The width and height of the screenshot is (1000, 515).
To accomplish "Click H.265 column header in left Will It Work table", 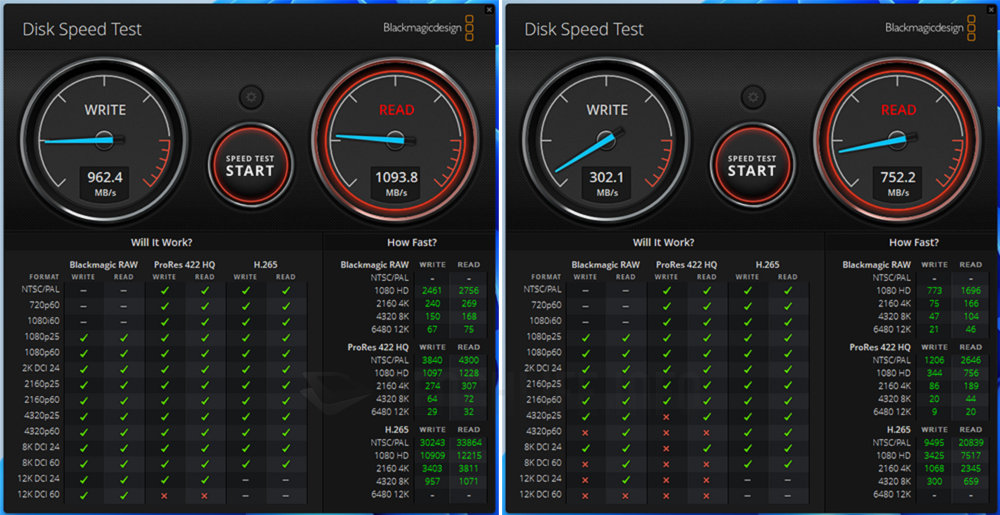I will point(266,265).
